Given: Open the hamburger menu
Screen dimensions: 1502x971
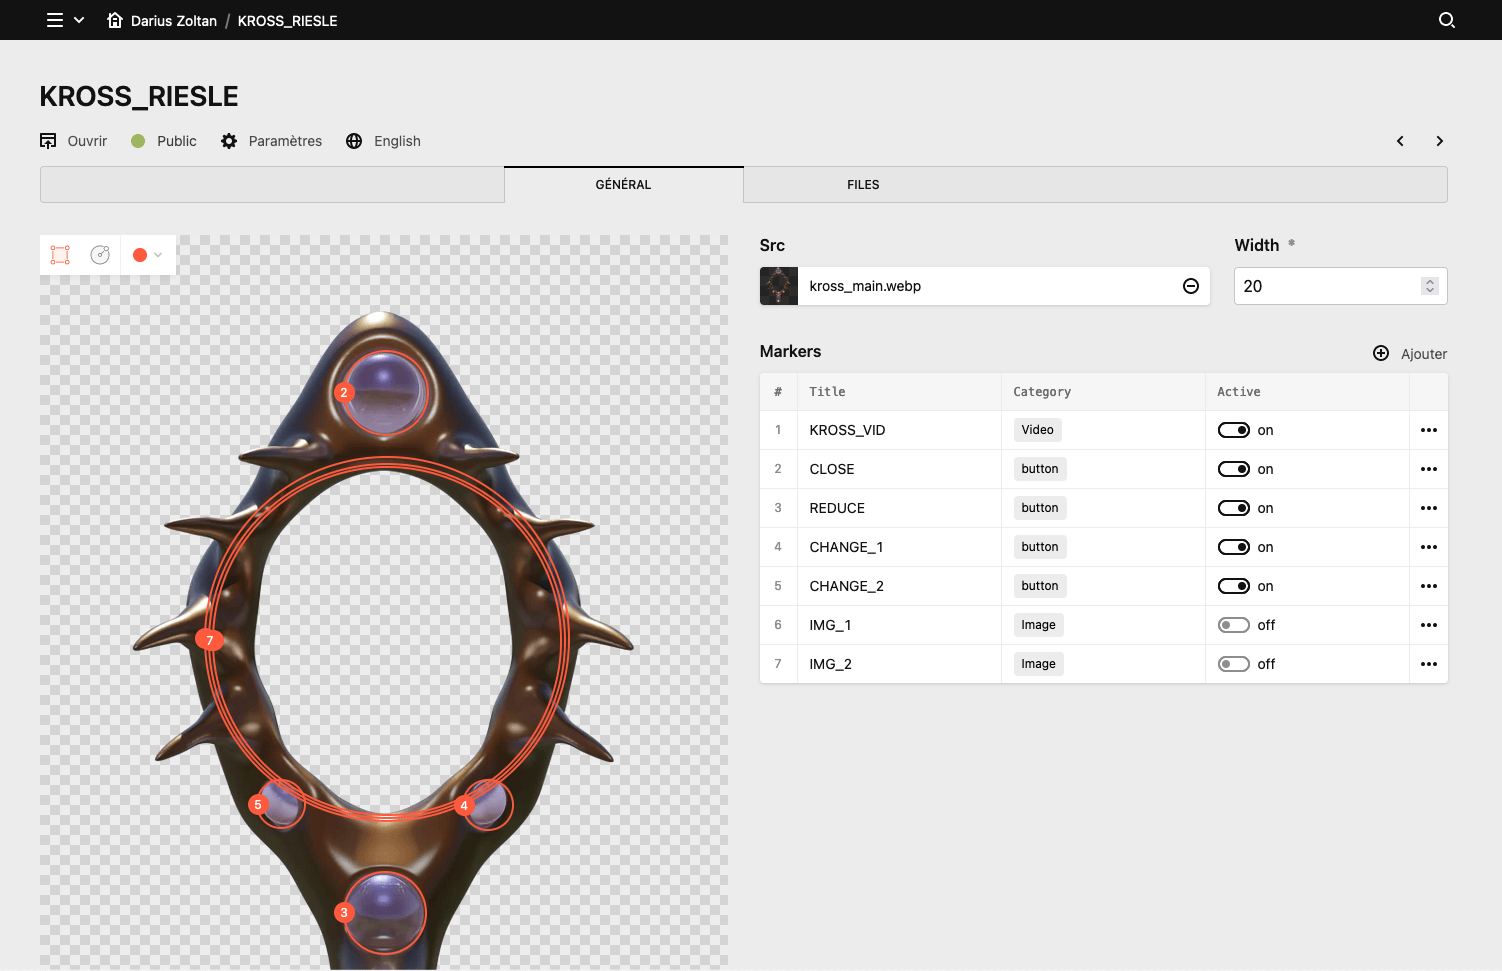Looking at the screenshot, I should point(55,20).
